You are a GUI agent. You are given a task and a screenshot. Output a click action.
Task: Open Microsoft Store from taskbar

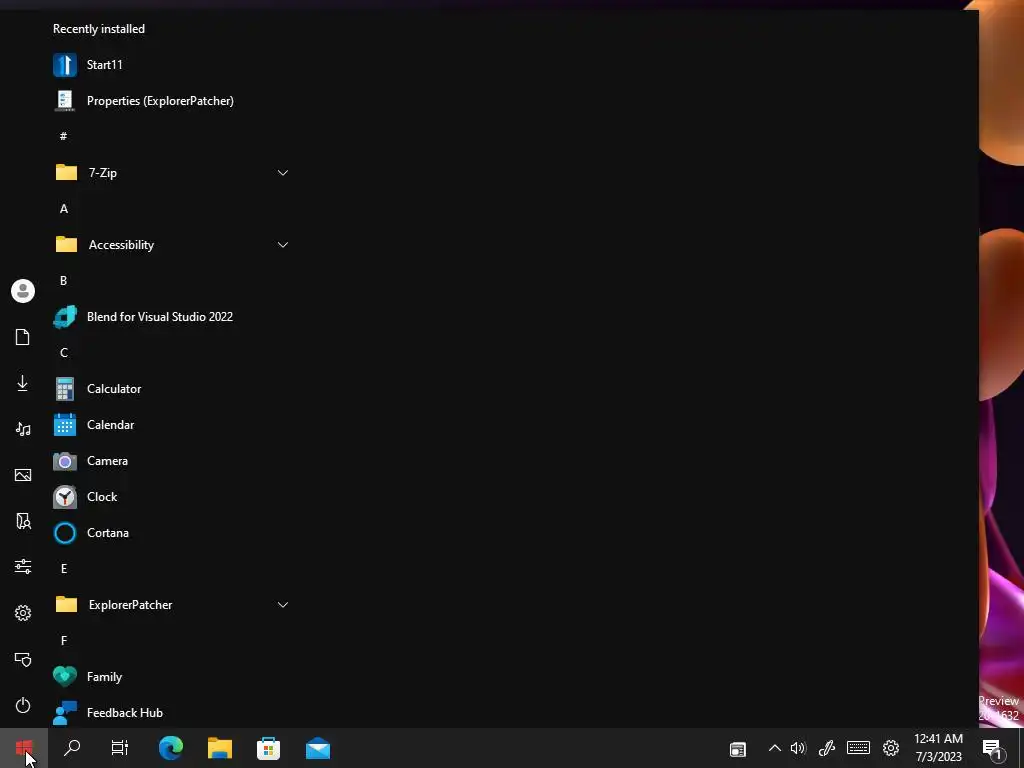[268, 748]
